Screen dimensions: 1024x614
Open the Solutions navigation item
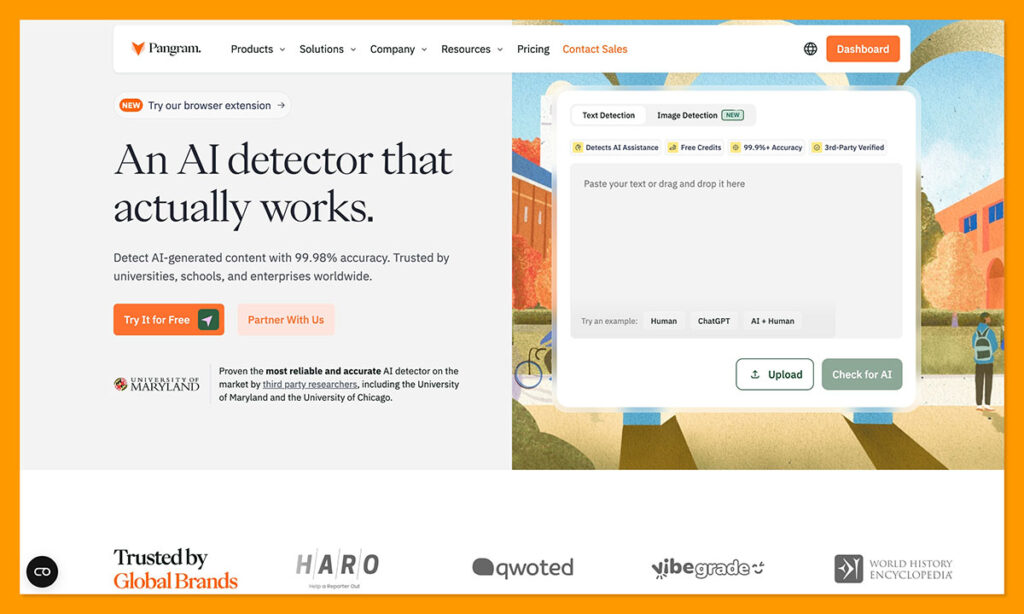tap(327, 49)
